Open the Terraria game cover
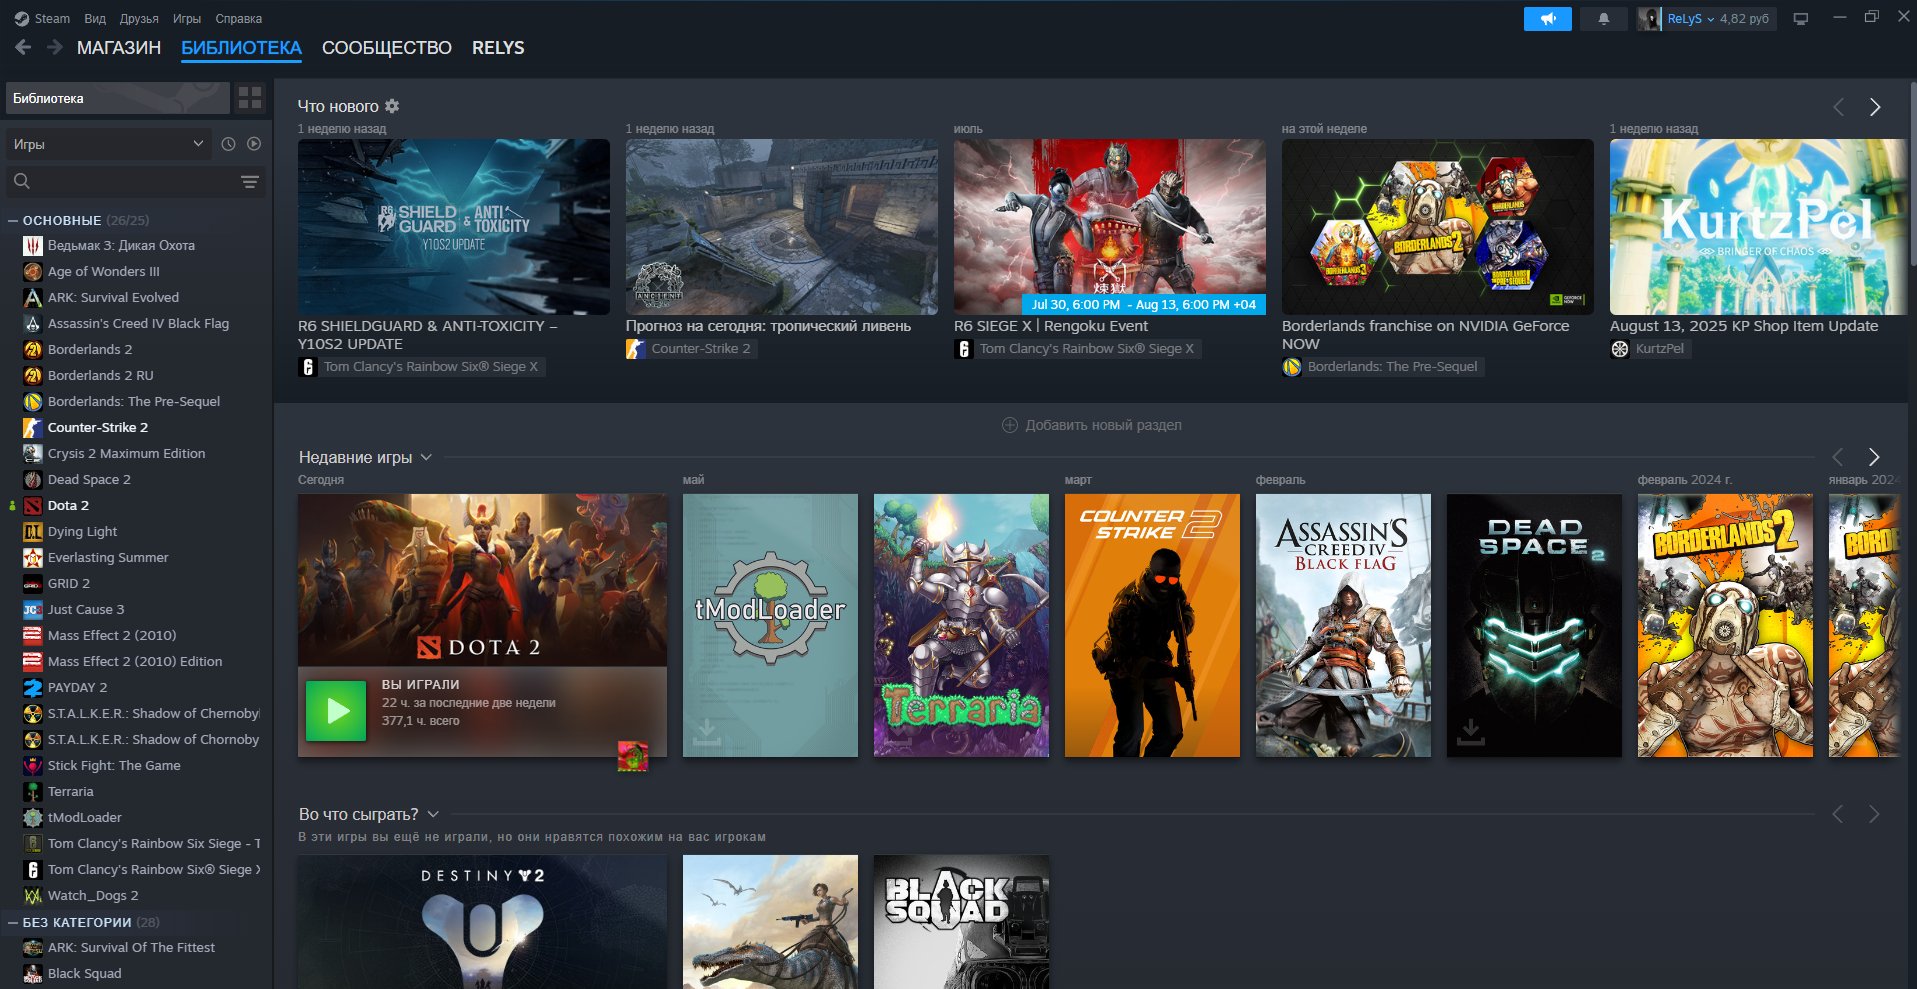The height and width of the screenshot is (989, 1917). point(961,625)
